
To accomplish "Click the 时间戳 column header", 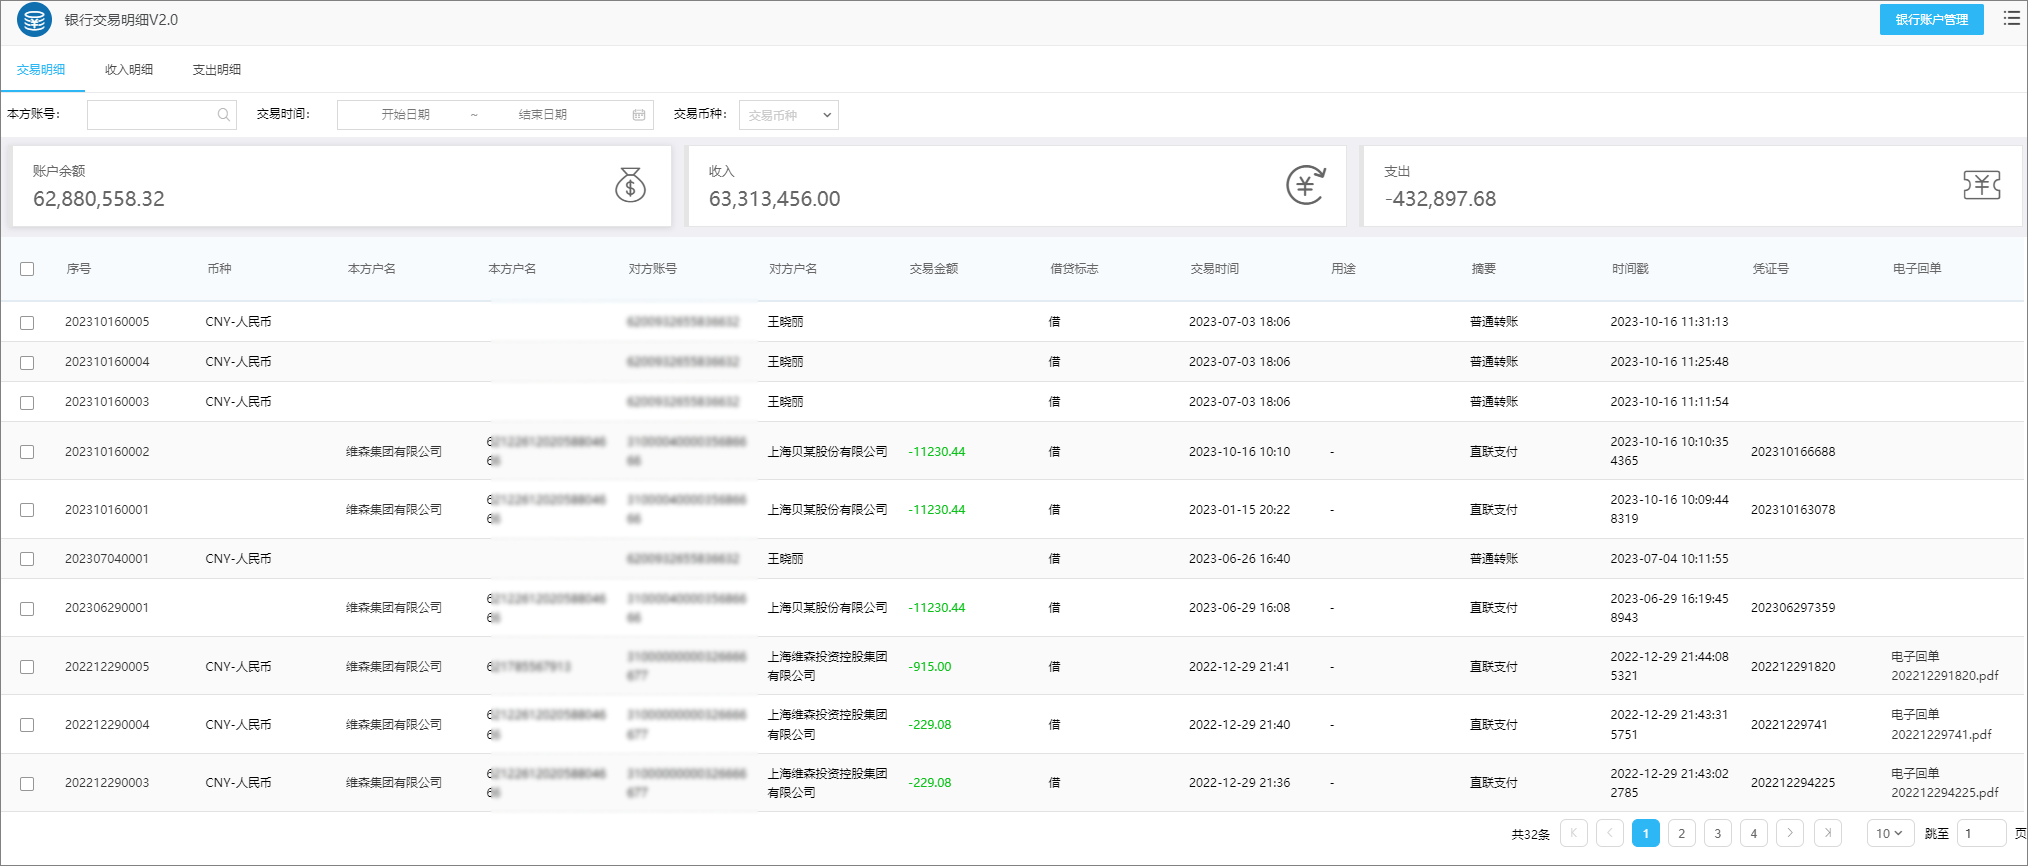I will [1630, 269].
